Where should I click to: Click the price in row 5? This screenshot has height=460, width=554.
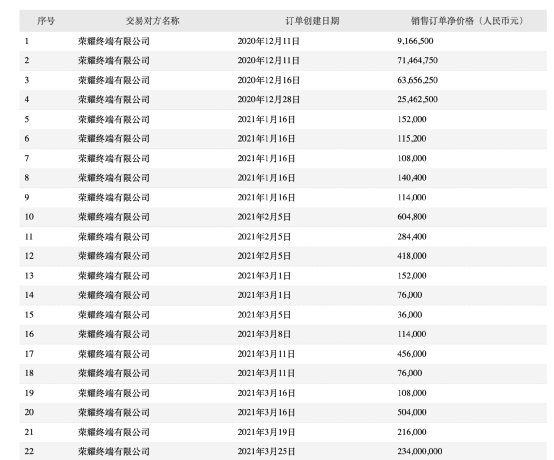pos(412,119)
